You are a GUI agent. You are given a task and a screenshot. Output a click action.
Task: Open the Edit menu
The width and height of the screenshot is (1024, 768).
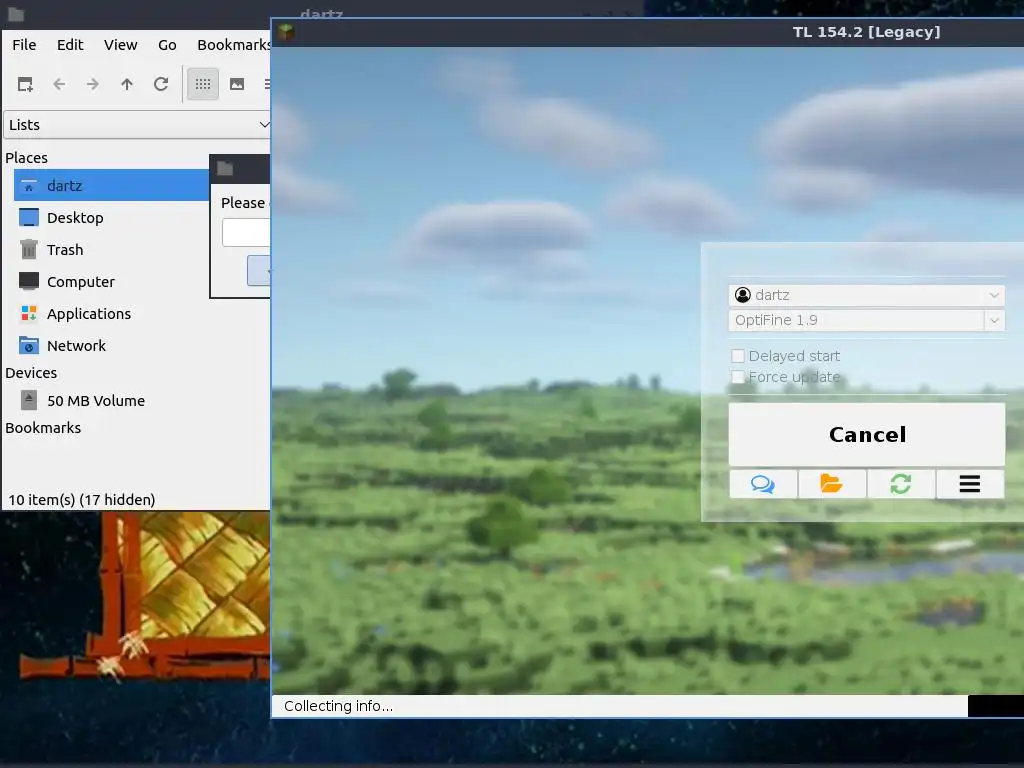(70, 44)
